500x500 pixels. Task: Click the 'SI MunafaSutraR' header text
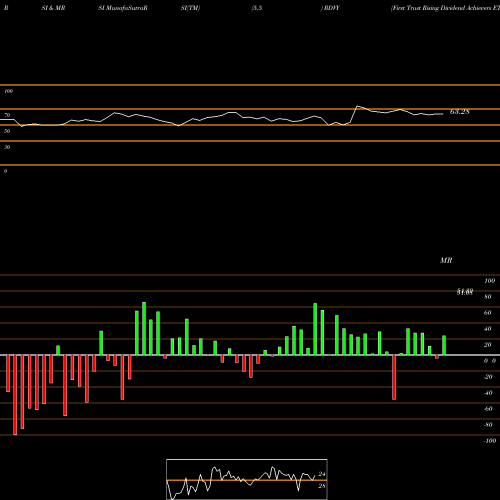123,8
